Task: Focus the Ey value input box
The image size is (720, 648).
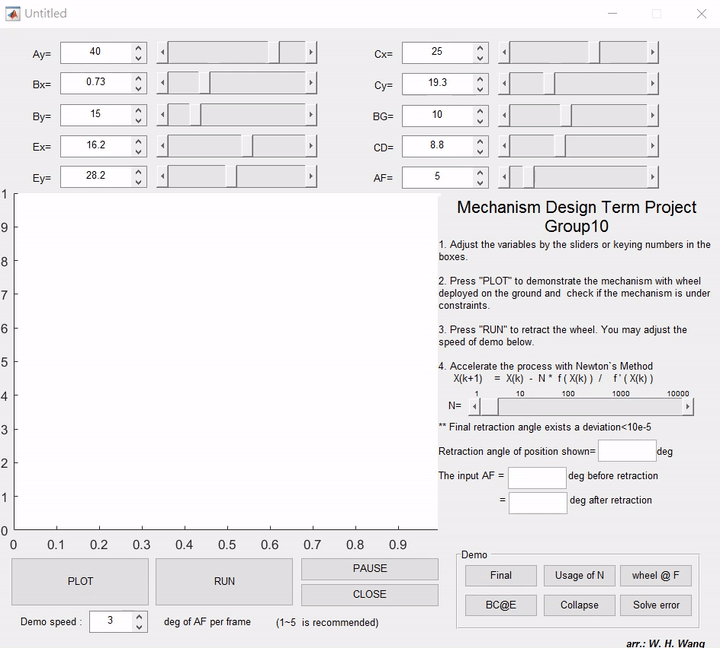Action: pos(95,176)
